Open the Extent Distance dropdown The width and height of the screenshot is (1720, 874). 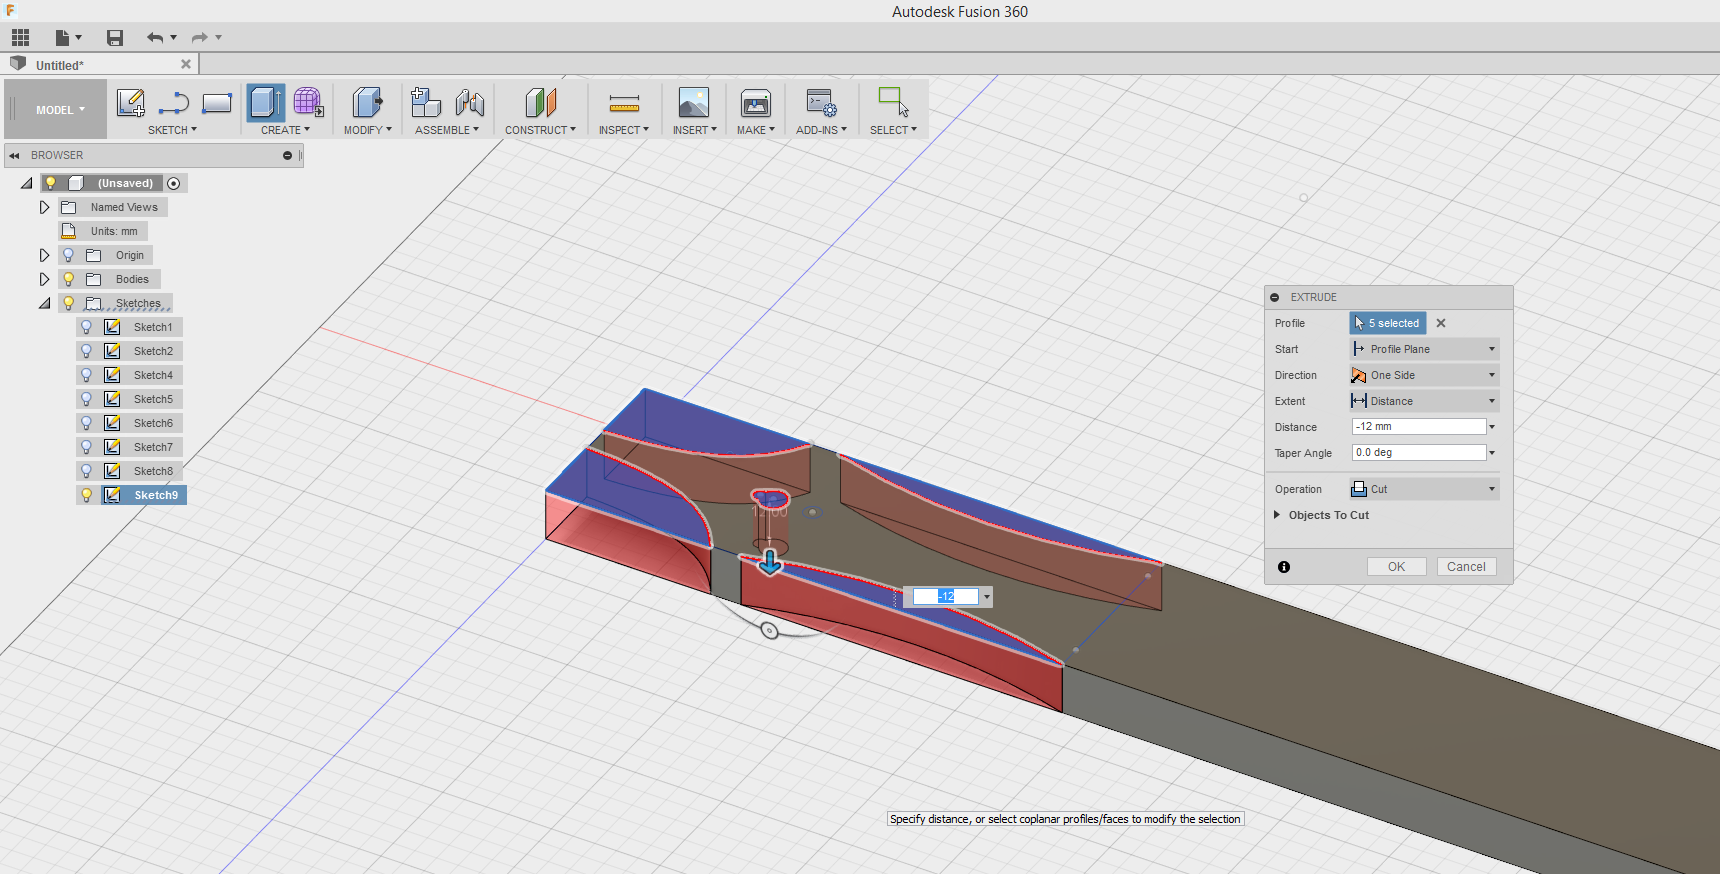(1424, 401)
